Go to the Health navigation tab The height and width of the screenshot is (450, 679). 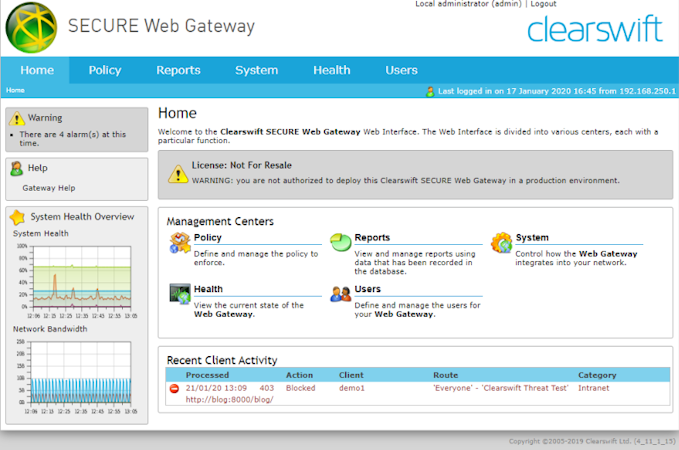tap(332, 70)
